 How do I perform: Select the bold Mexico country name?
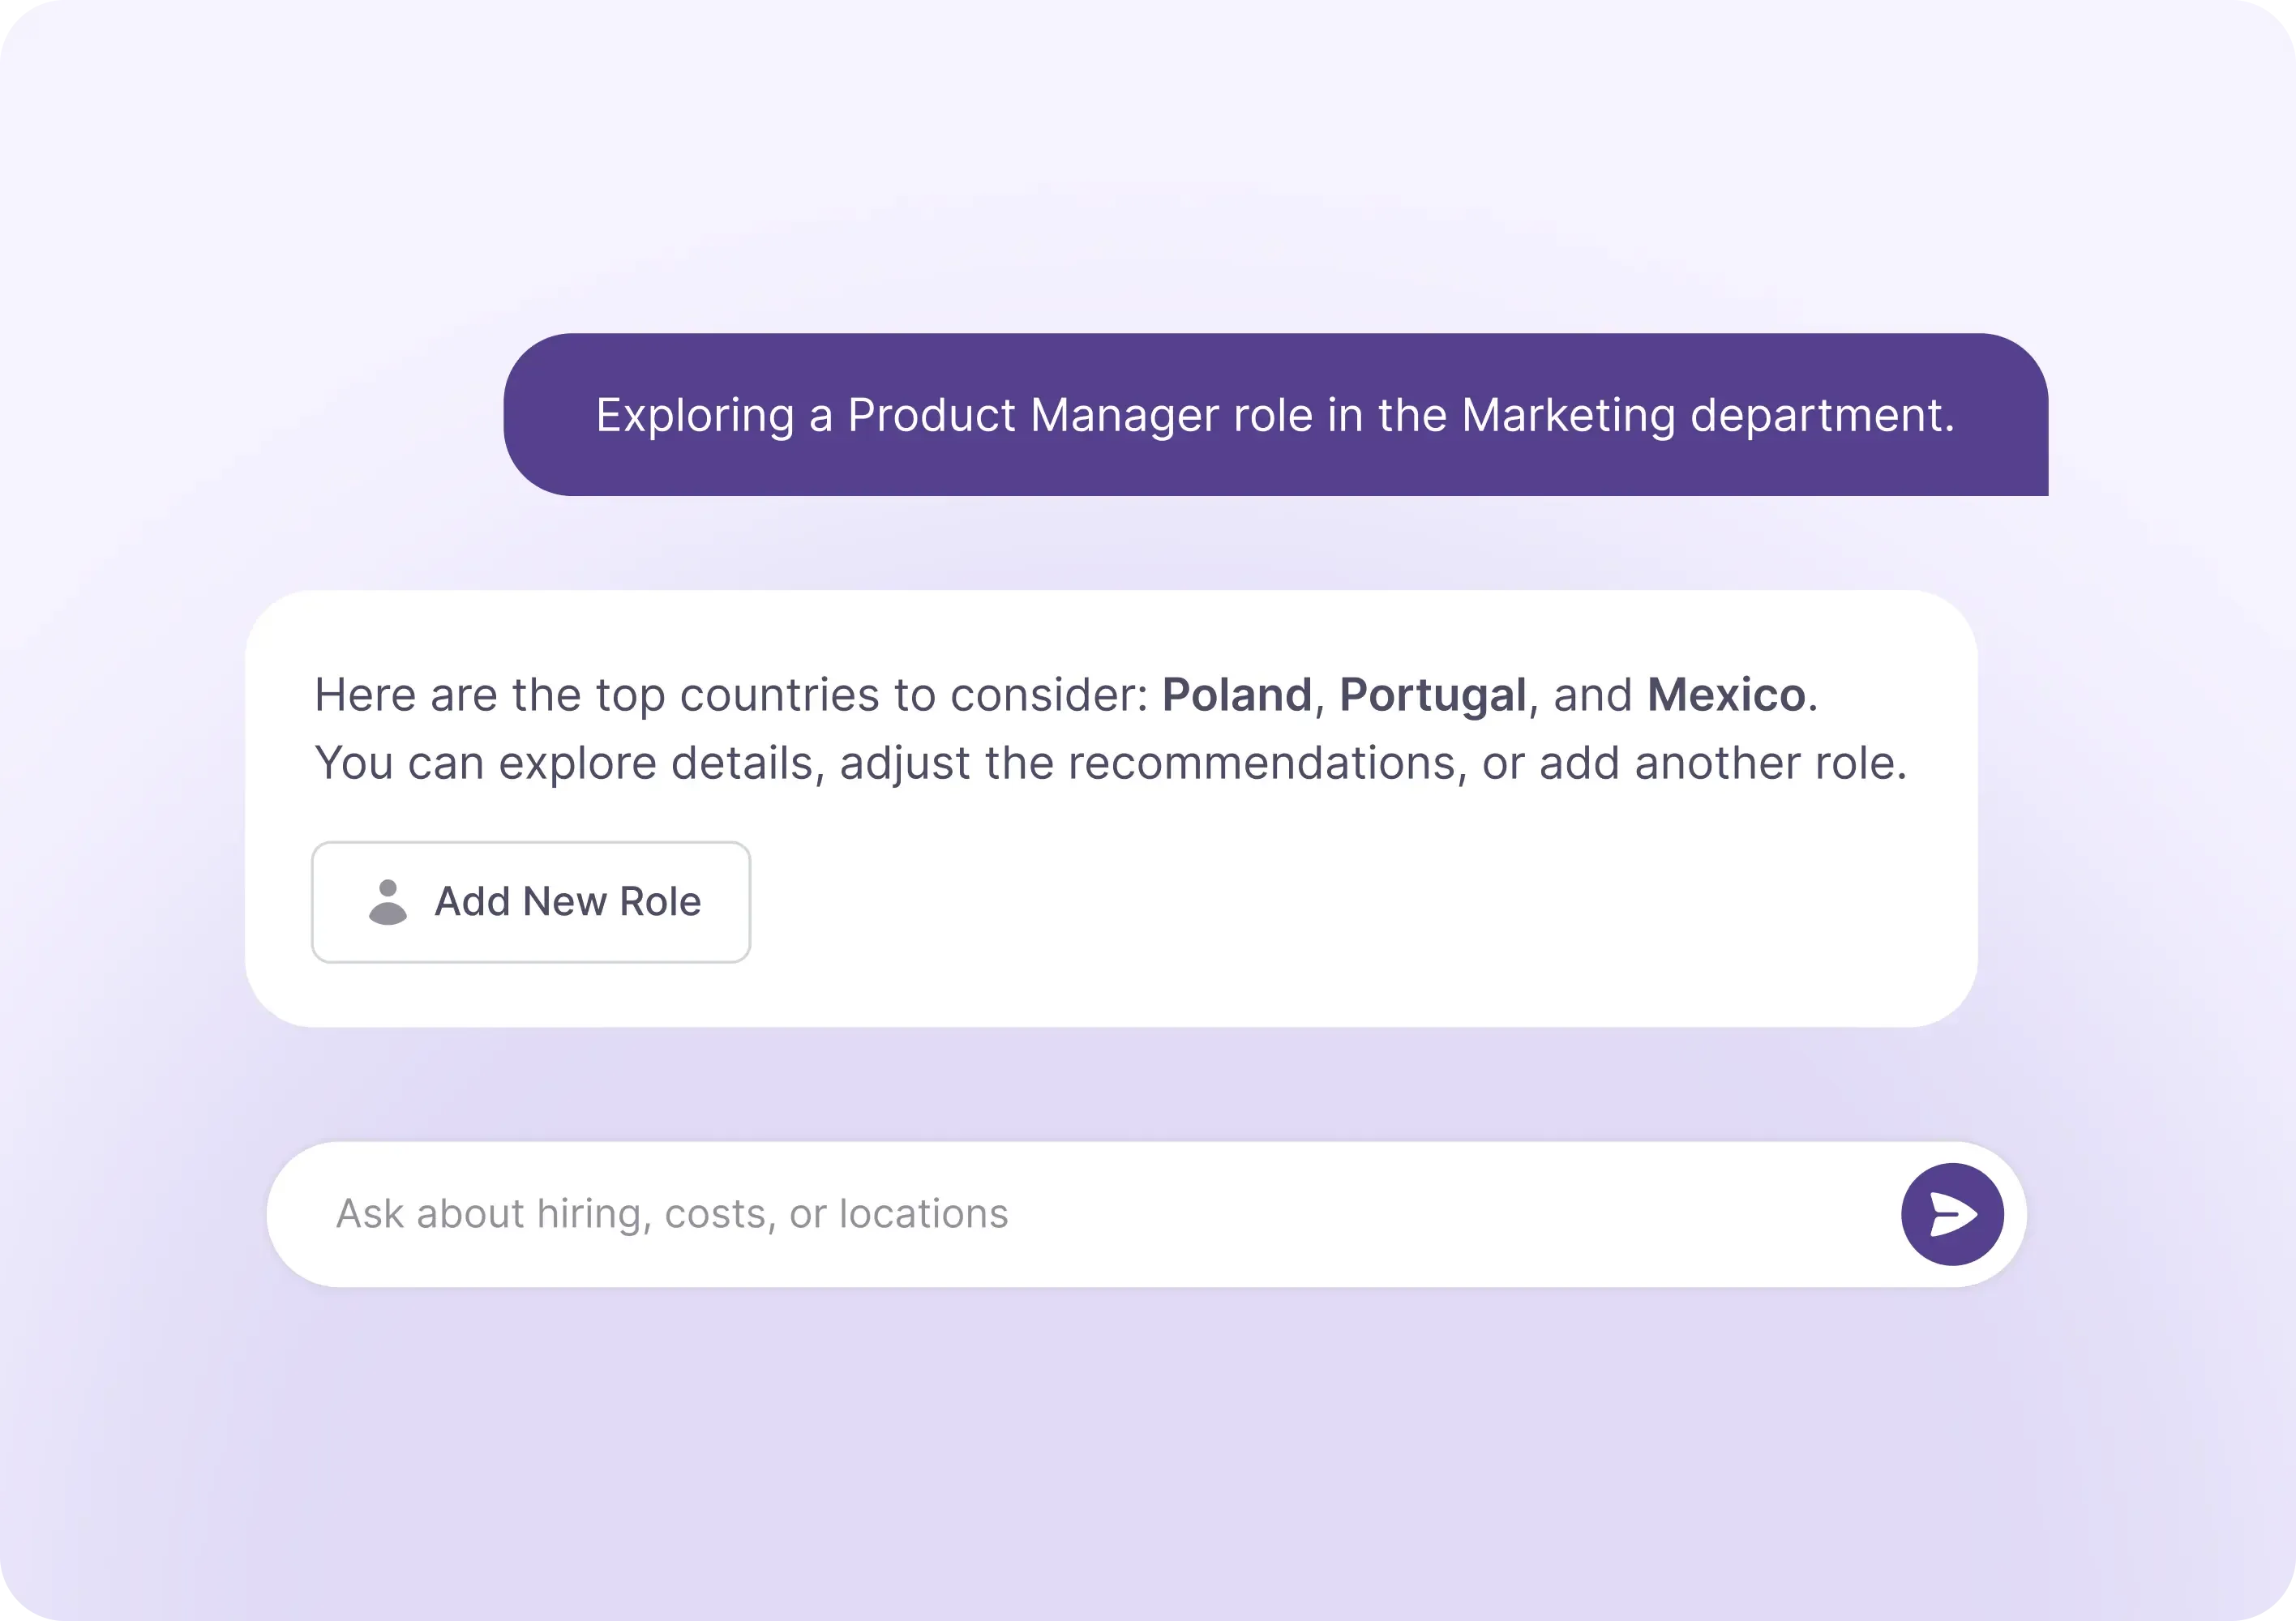(1726, 695)
